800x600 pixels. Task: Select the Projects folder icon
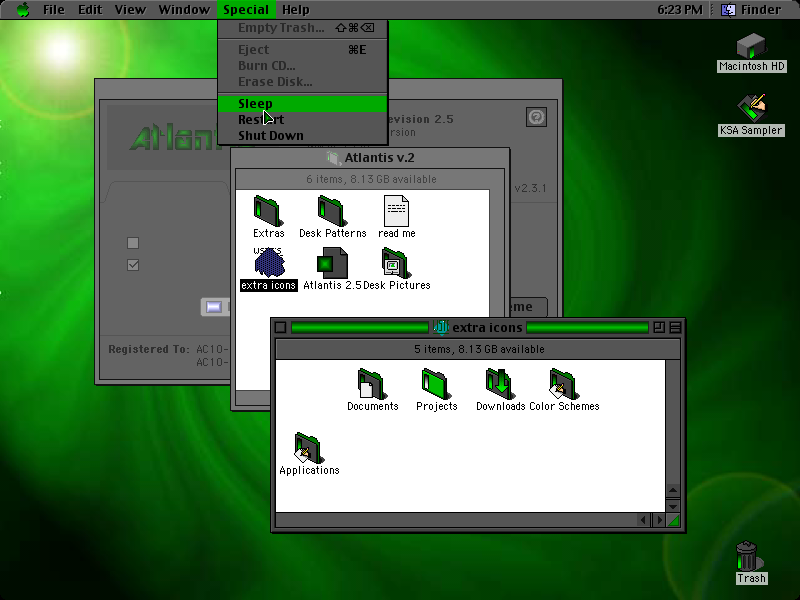[436, 384]
